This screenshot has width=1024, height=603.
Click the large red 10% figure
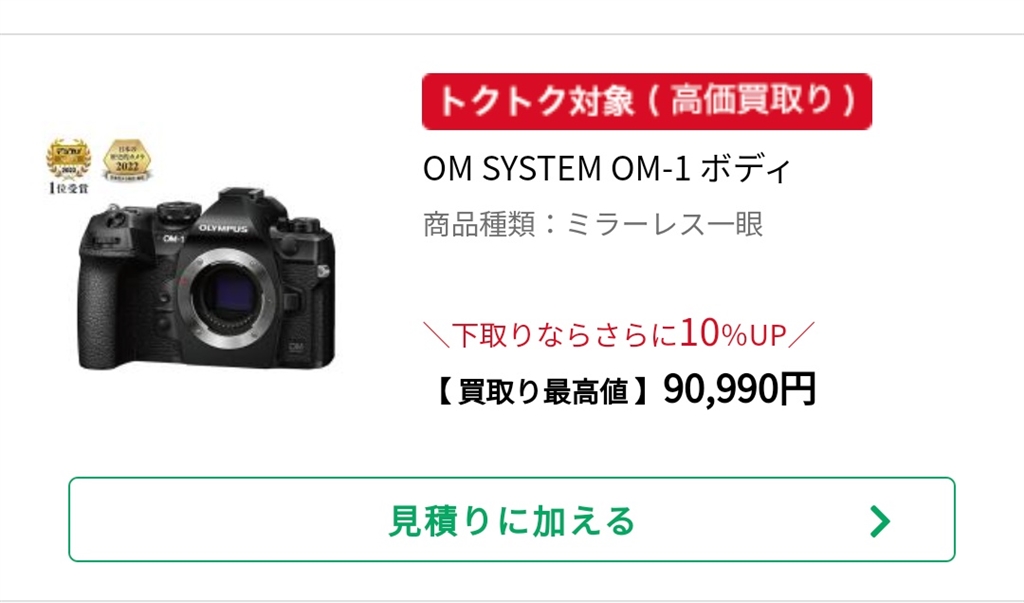(713, 333)
